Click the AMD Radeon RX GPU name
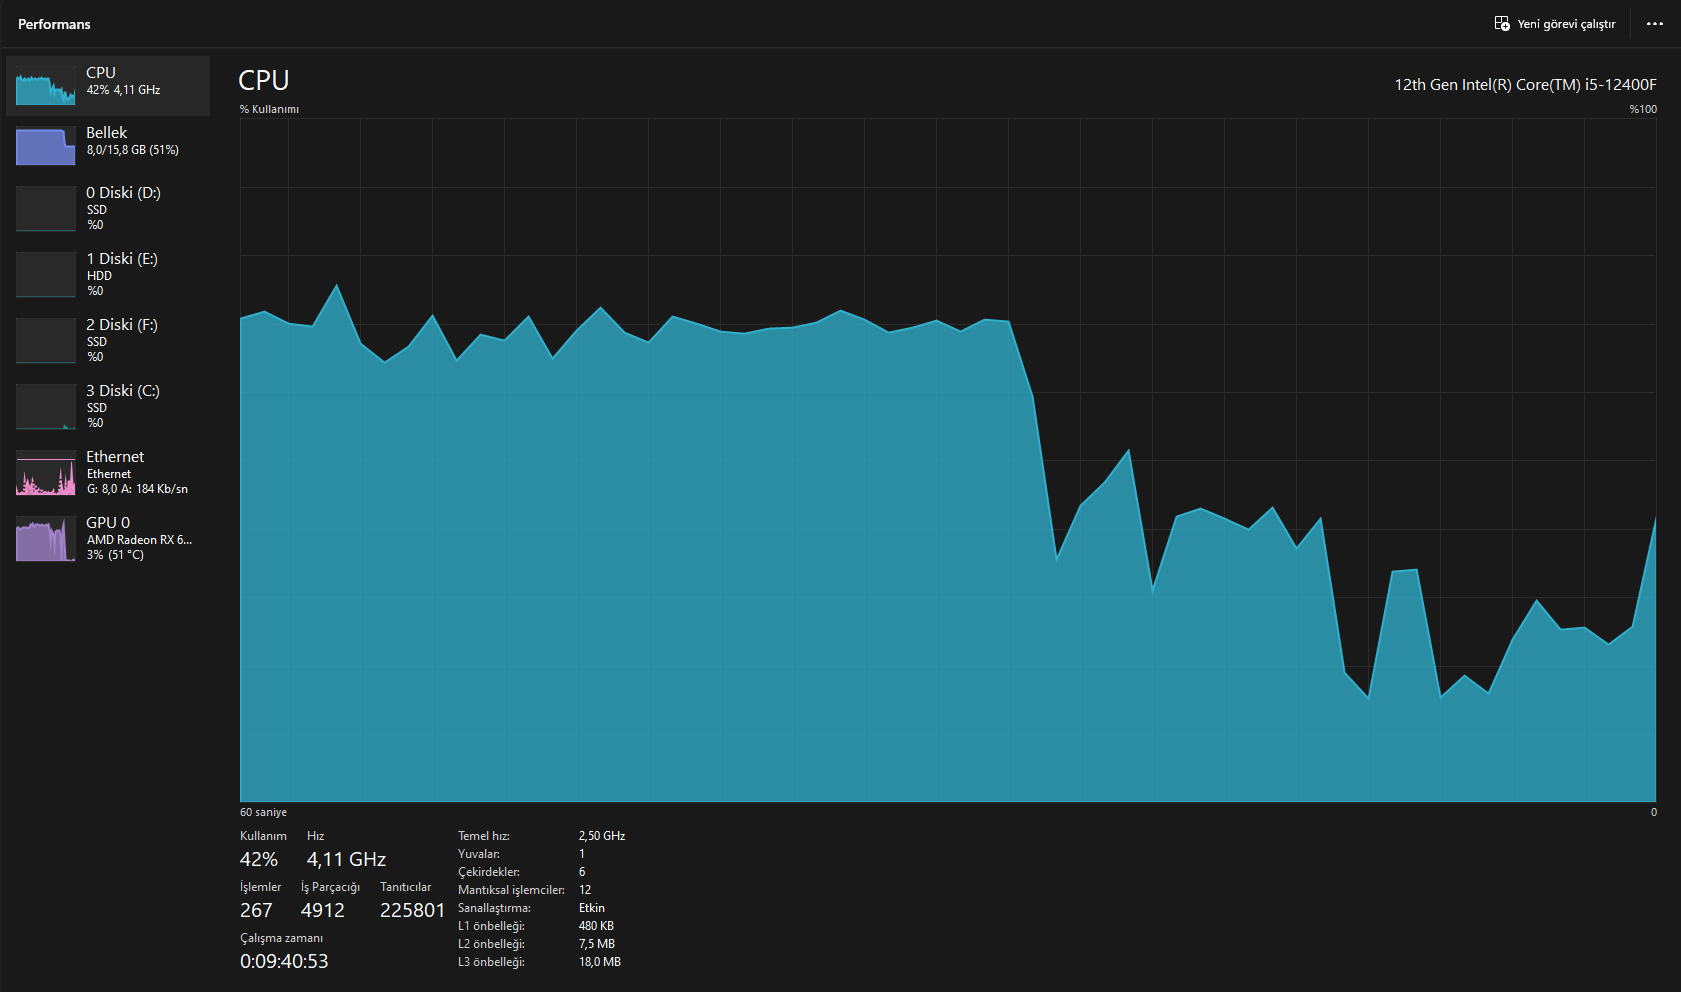 (x=139, y=540)
